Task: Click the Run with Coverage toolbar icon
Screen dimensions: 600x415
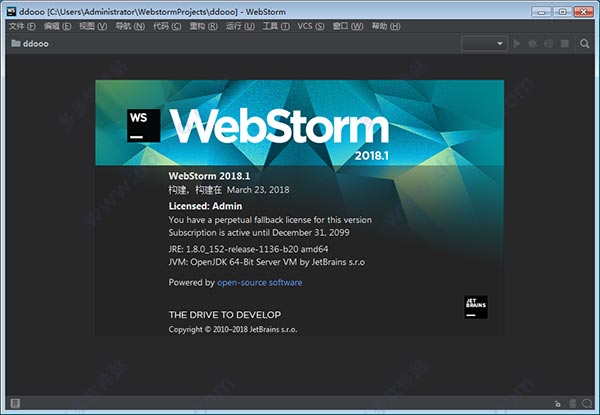Action: pos(549,44)
